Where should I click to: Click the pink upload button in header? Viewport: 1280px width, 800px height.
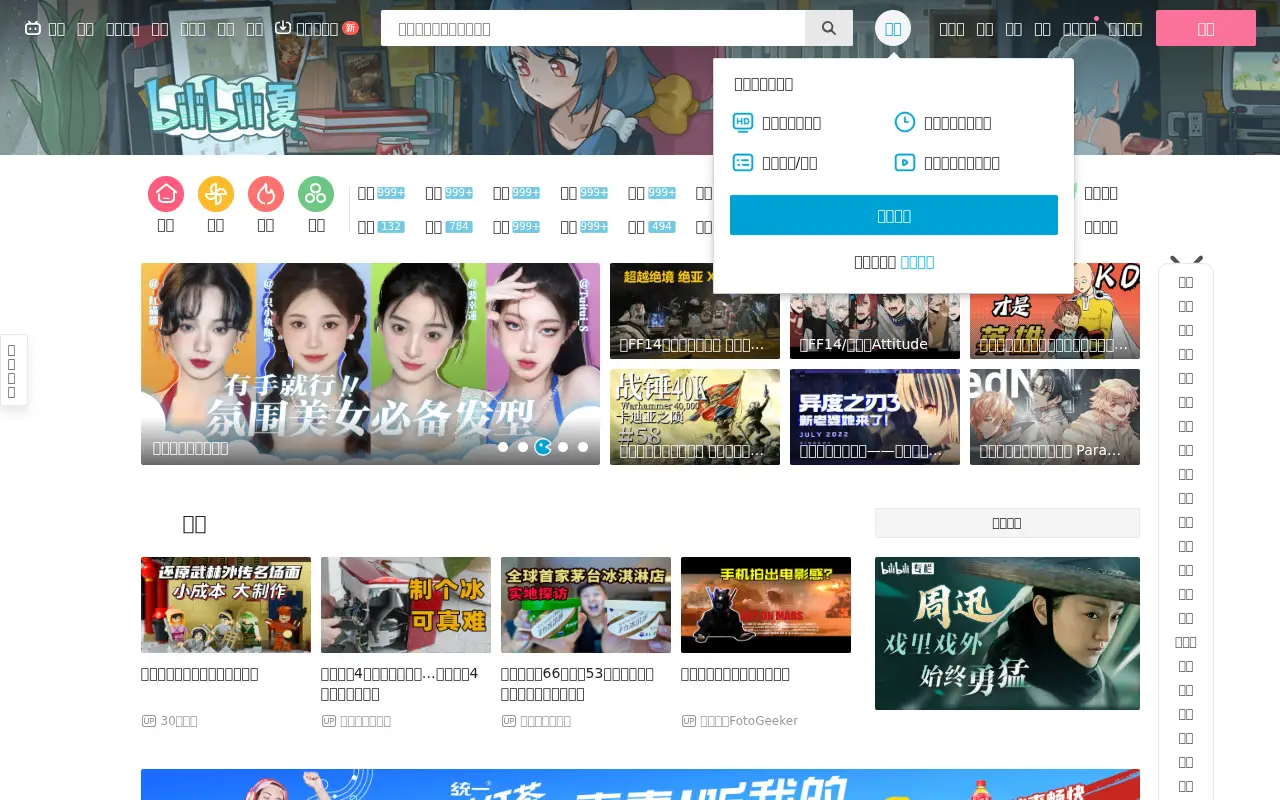point(1206,28)
